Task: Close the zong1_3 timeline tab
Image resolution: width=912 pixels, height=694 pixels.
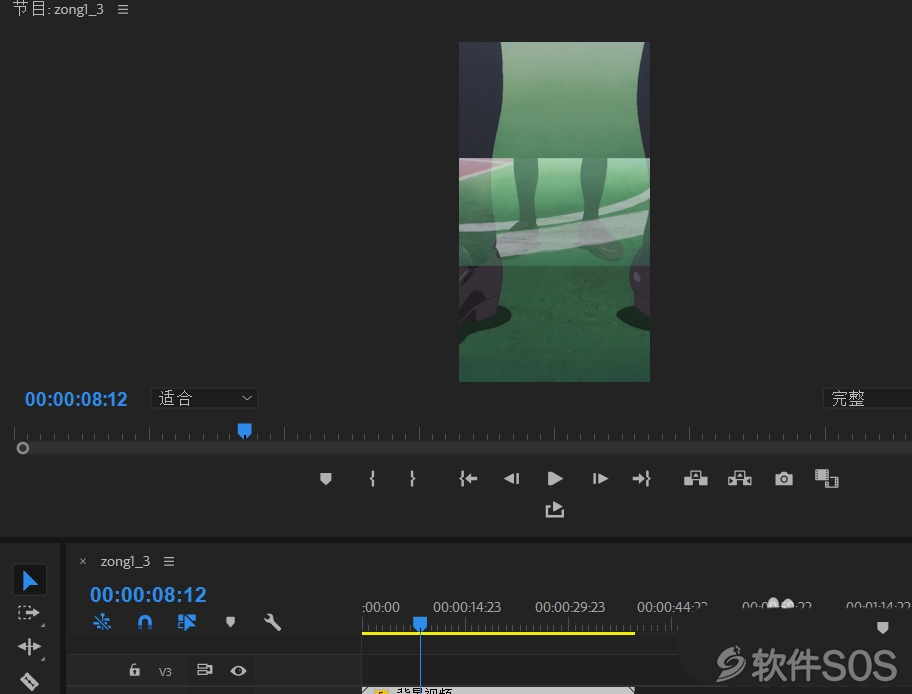Action: tap(83, 561)
